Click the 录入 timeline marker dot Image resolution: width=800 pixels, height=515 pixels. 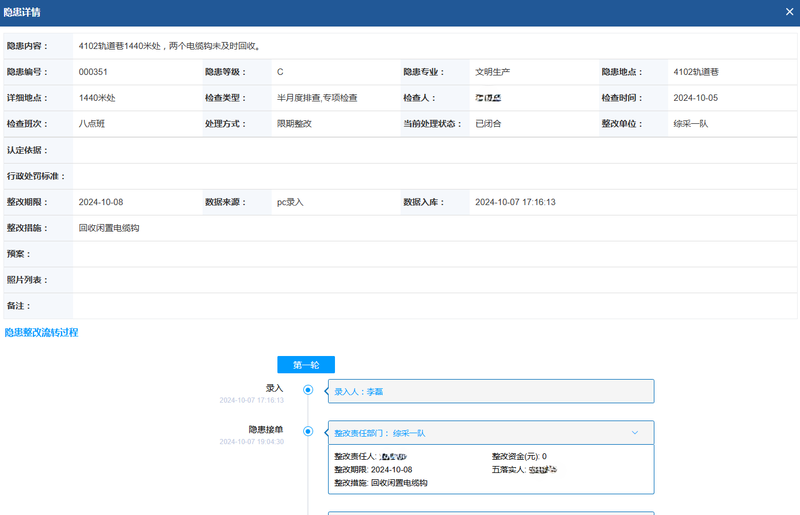[308, 390]
